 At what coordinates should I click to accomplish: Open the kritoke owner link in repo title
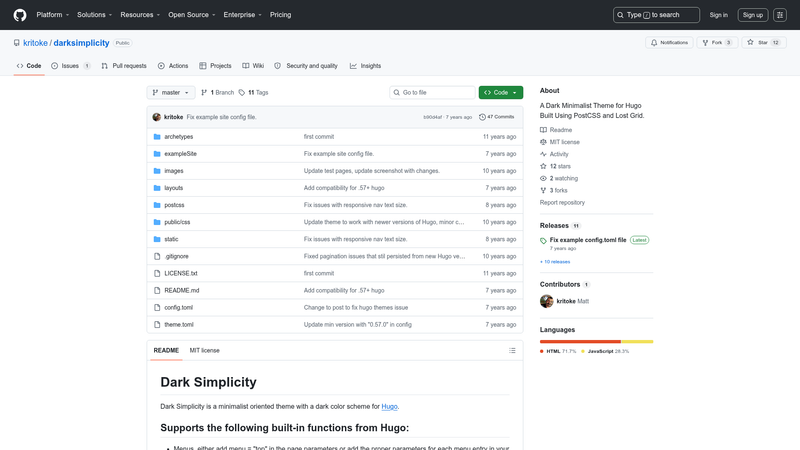tap(35, 43)
